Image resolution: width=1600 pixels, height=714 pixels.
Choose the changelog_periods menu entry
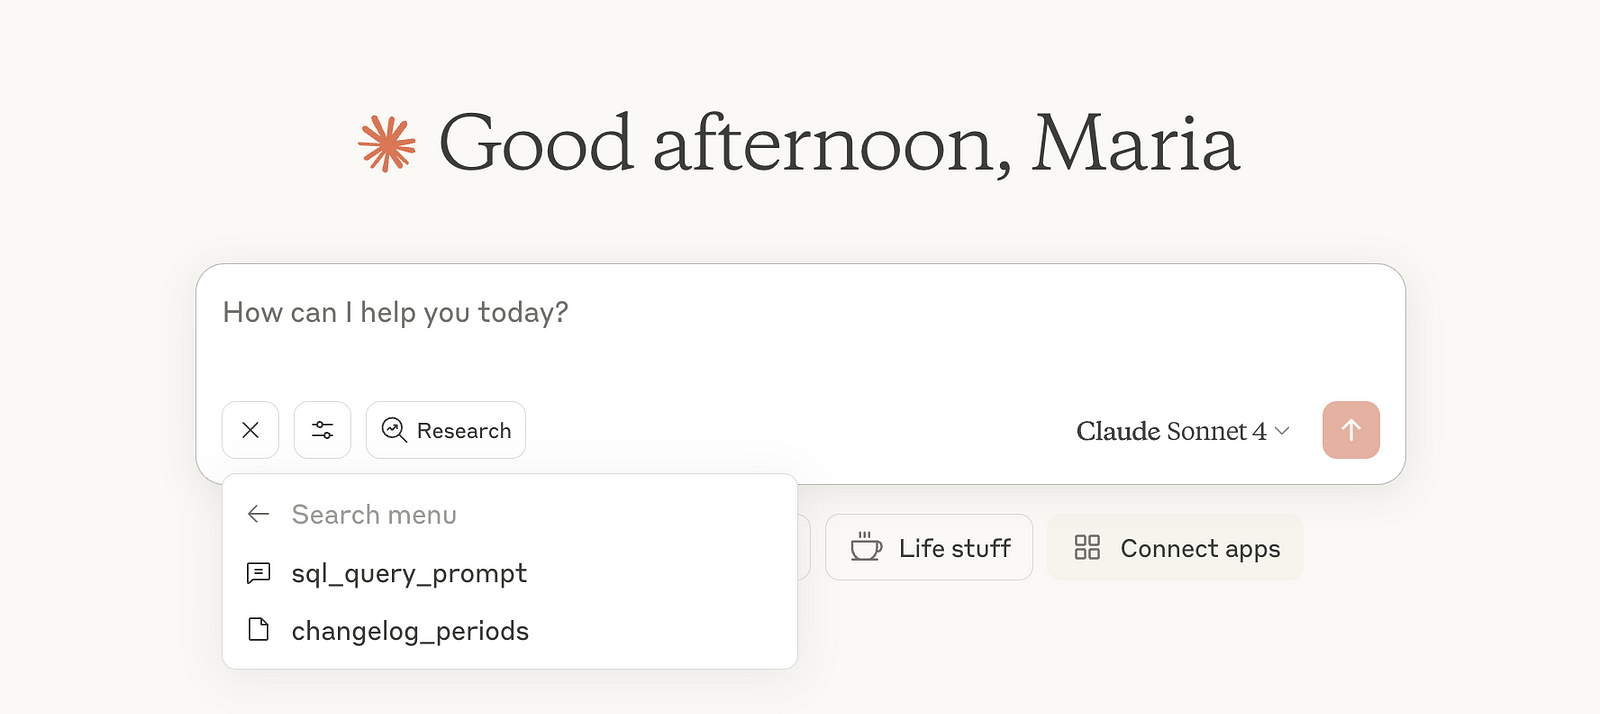[x=410, y=631]
